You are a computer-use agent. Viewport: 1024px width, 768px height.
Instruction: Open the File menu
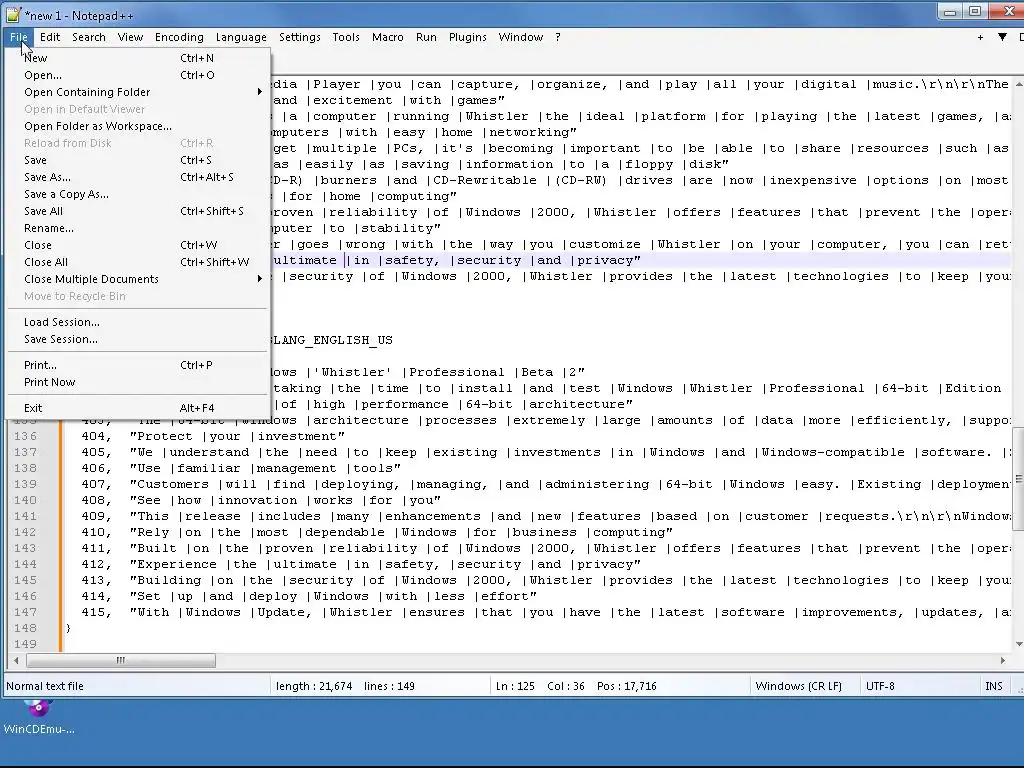pyautogui.click(x=18, y=37)
